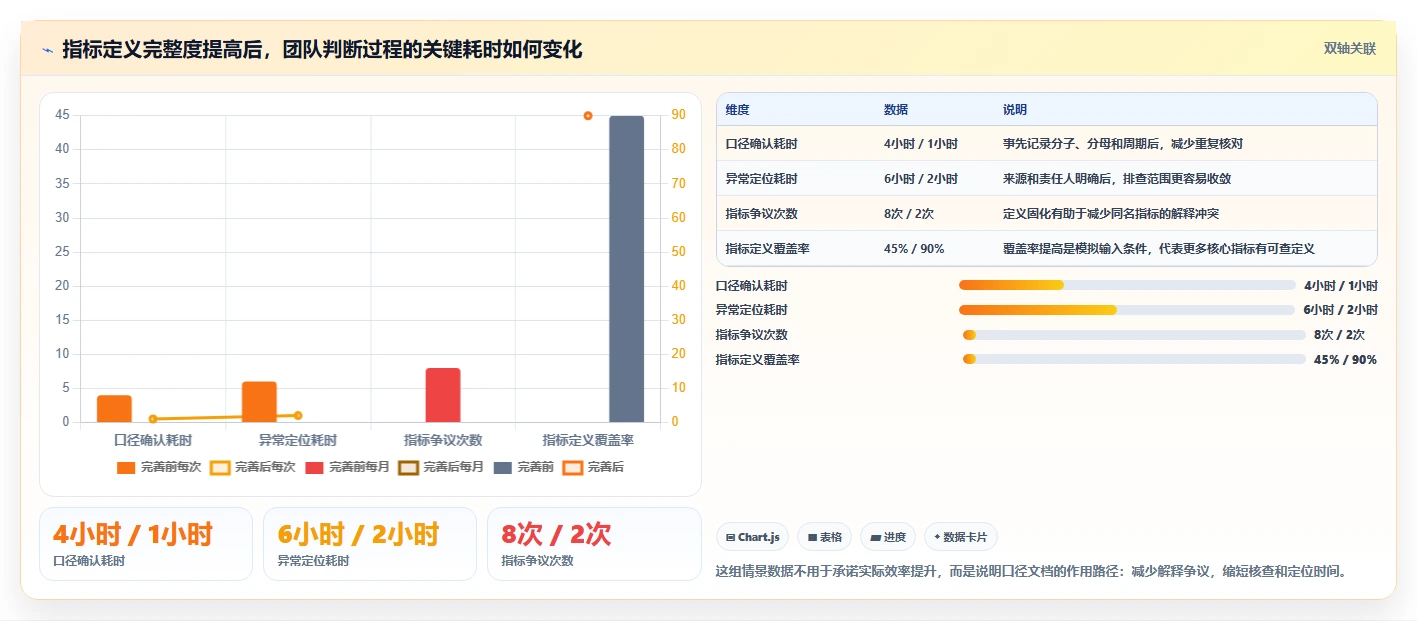The image size is (1417, 621).
Task: Click the gray-blue bar for 指标定义覆盖率
Action: [x=627, y=269]
